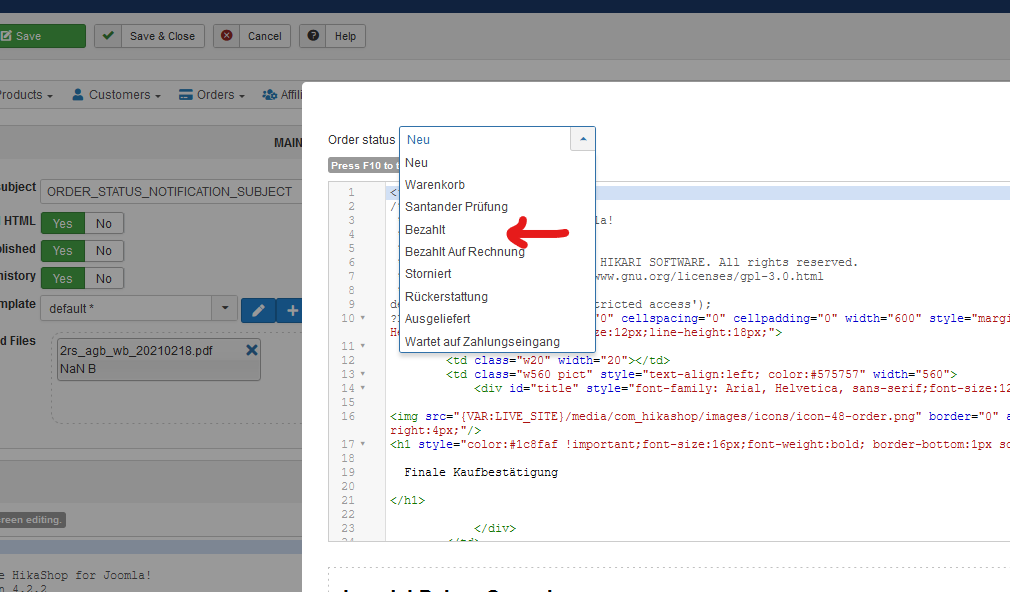Open Help from the toolbar
This screenshot has height=592, width=1010.
[333, 36]
